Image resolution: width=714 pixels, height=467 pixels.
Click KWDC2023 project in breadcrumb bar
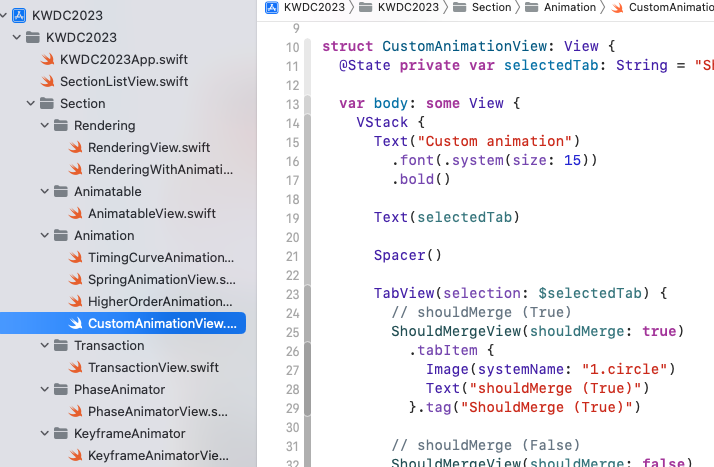[x=305, y=7]
